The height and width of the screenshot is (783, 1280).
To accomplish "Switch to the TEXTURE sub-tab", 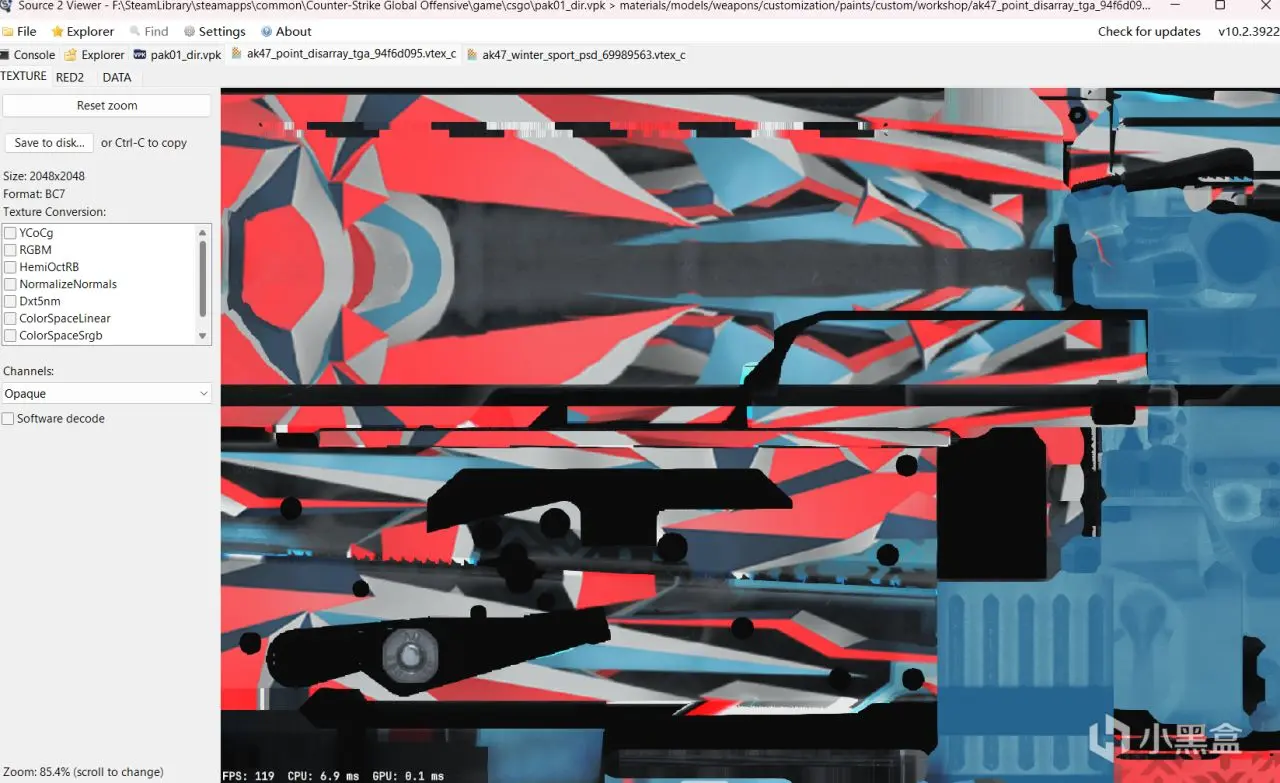I will pos(24,76).
